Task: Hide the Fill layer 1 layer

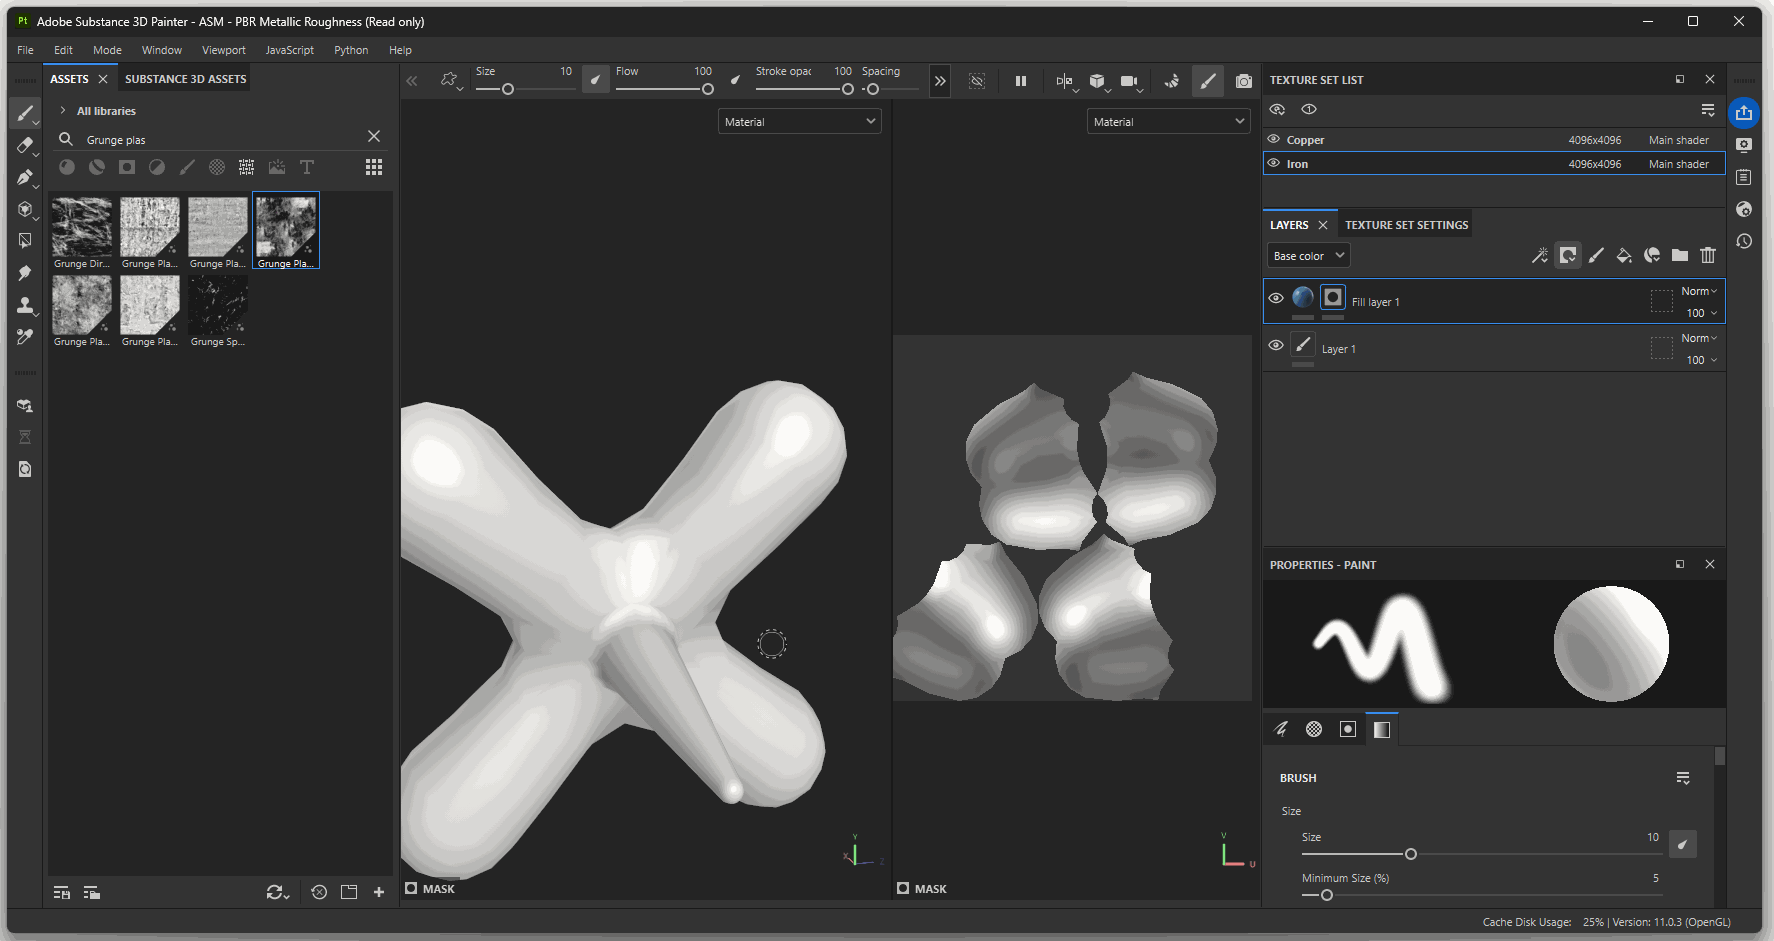Action: pos(1276,298)
